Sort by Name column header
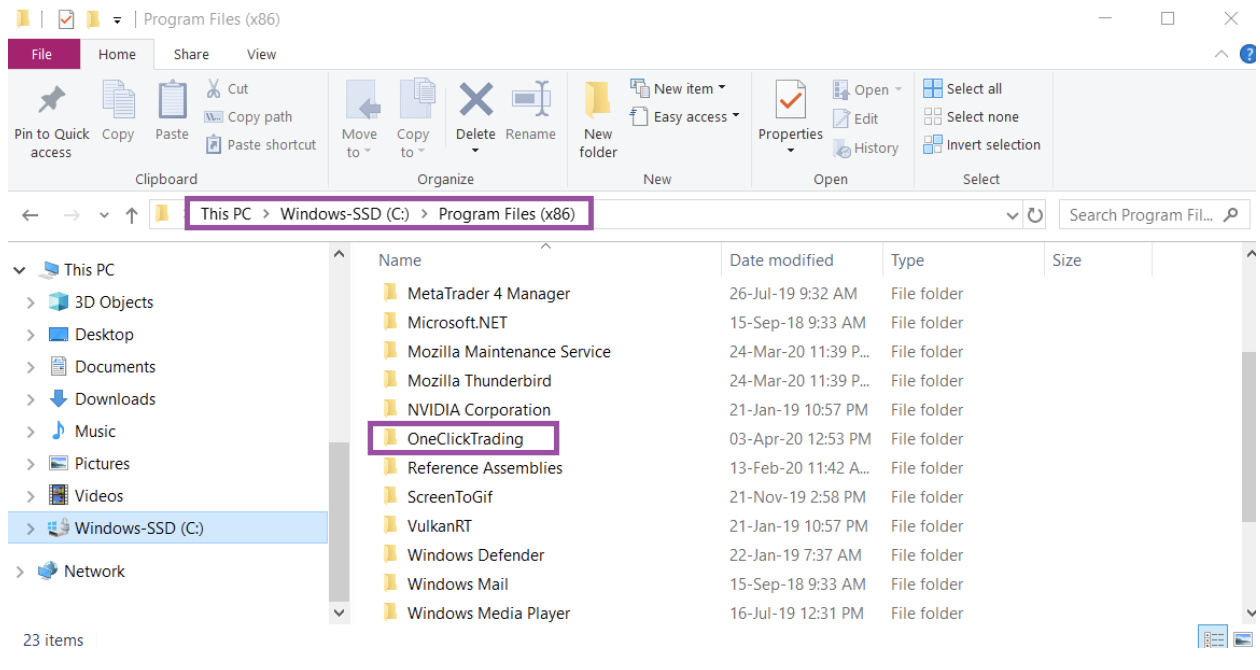This screenshot has width=1260, height=670. (x=400, y=260)
